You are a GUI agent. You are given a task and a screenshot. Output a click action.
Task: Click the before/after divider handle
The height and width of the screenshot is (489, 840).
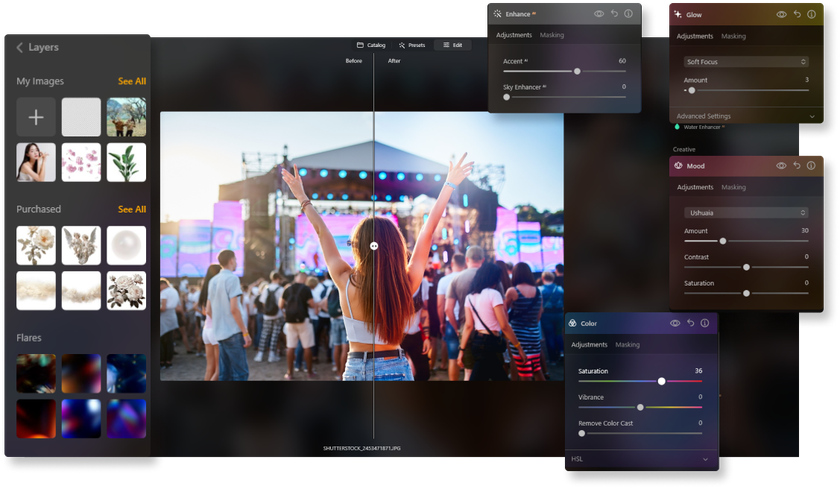pyautogui.click(x=374, y=246)
